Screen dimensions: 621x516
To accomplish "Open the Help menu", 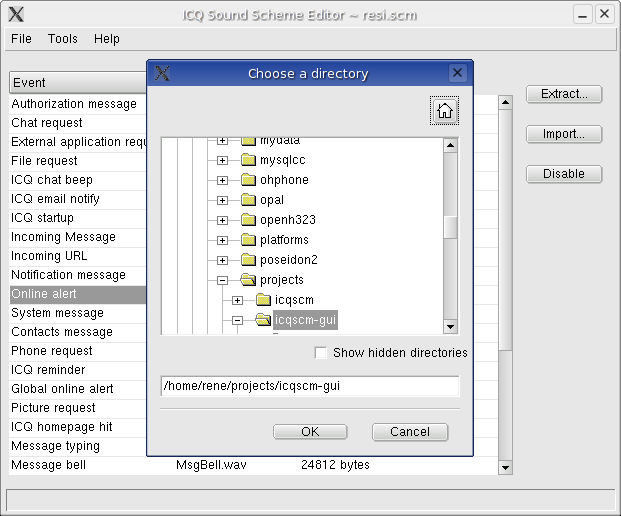I will point(107,39).
